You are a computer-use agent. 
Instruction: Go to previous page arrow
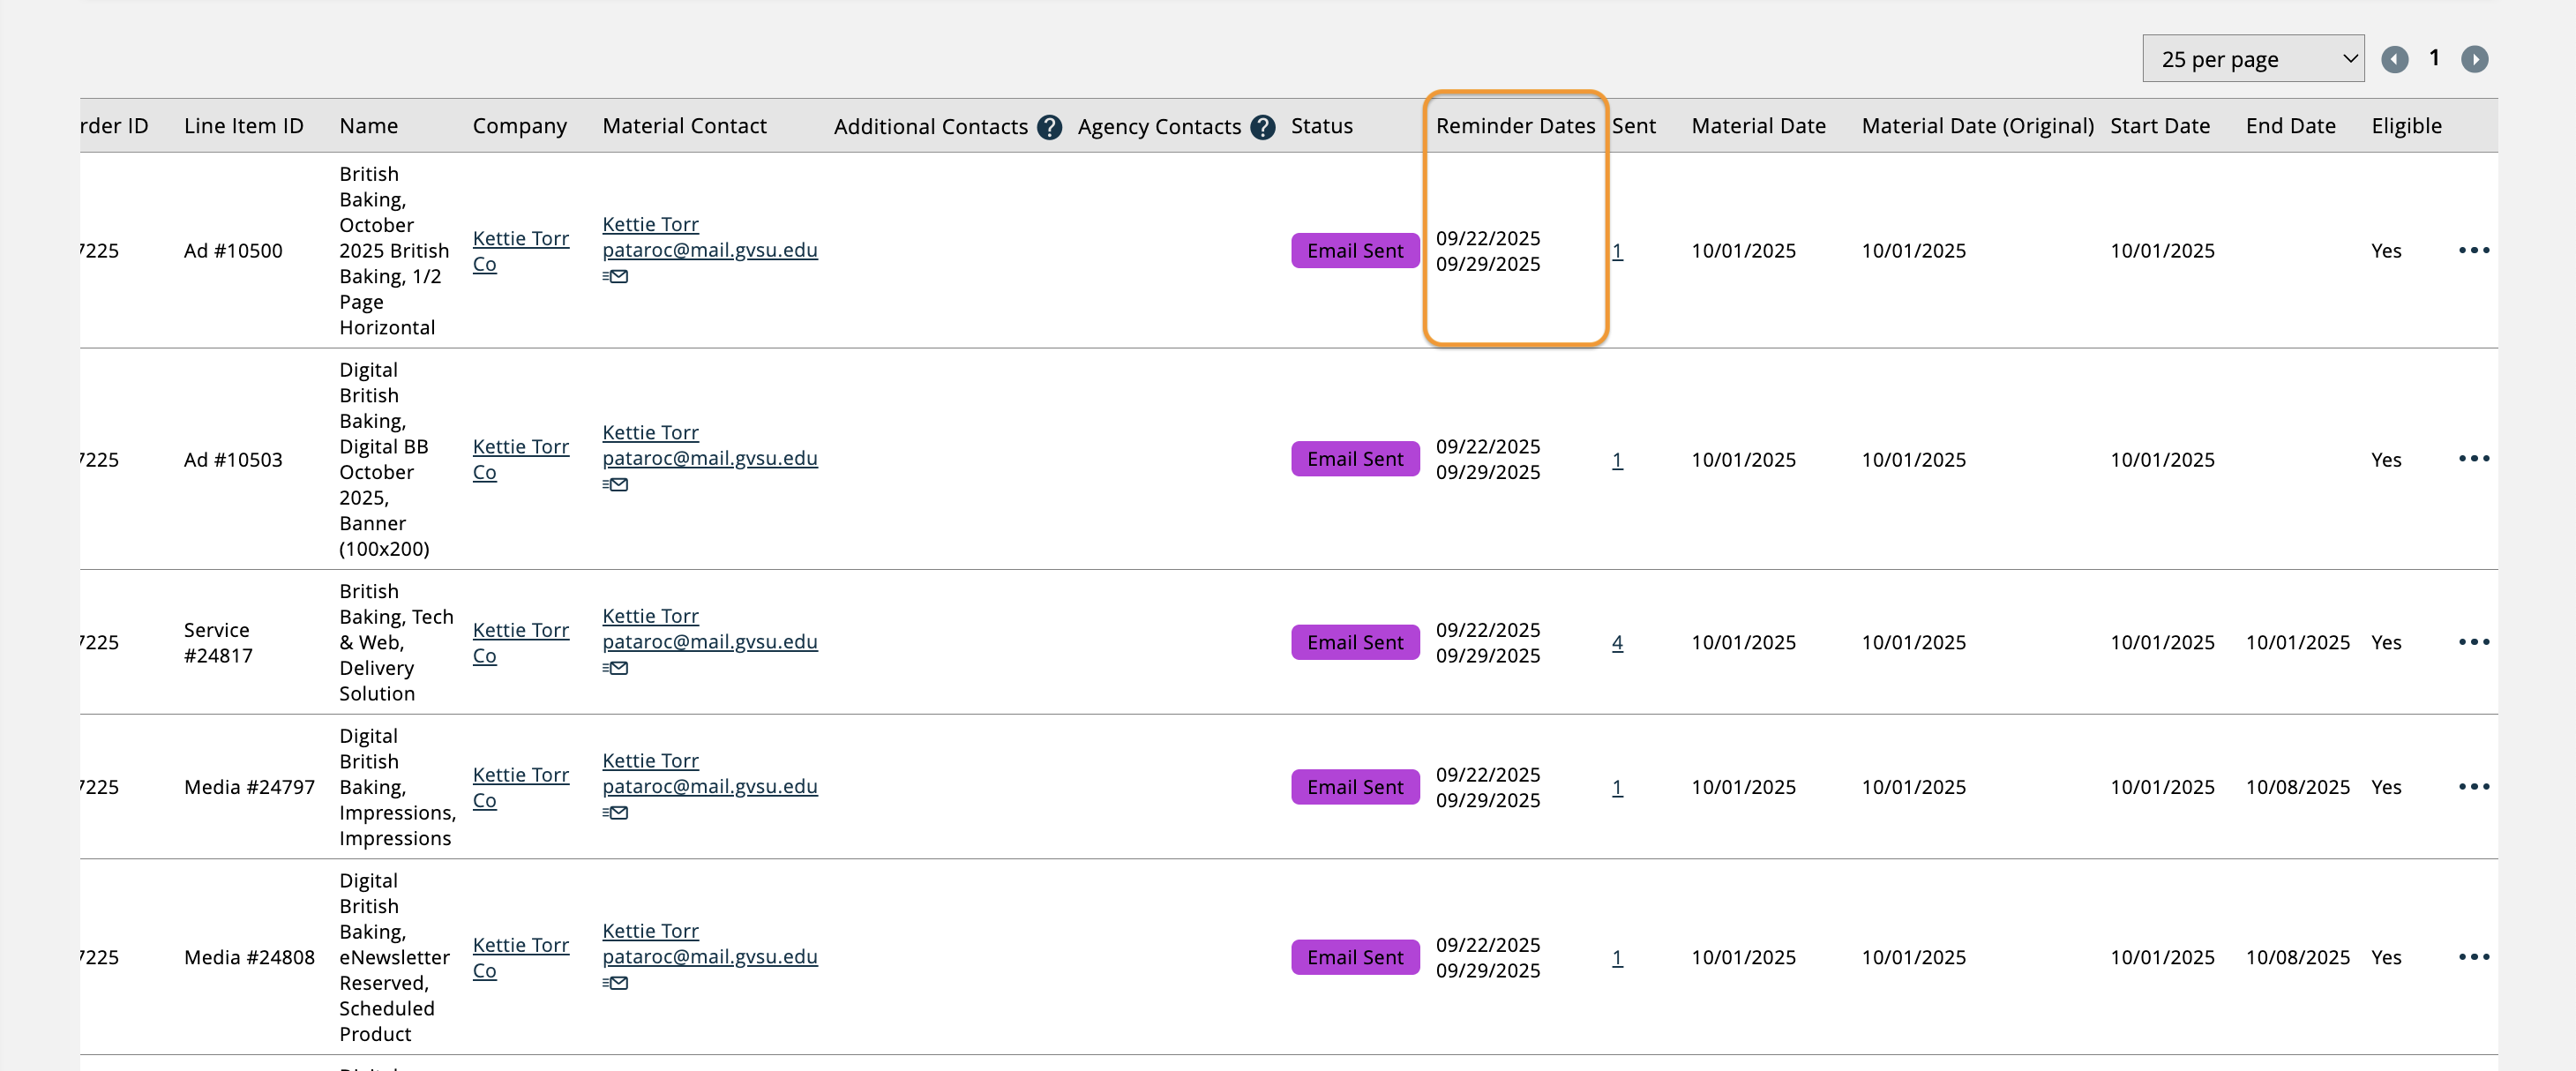click(2394, 59)
